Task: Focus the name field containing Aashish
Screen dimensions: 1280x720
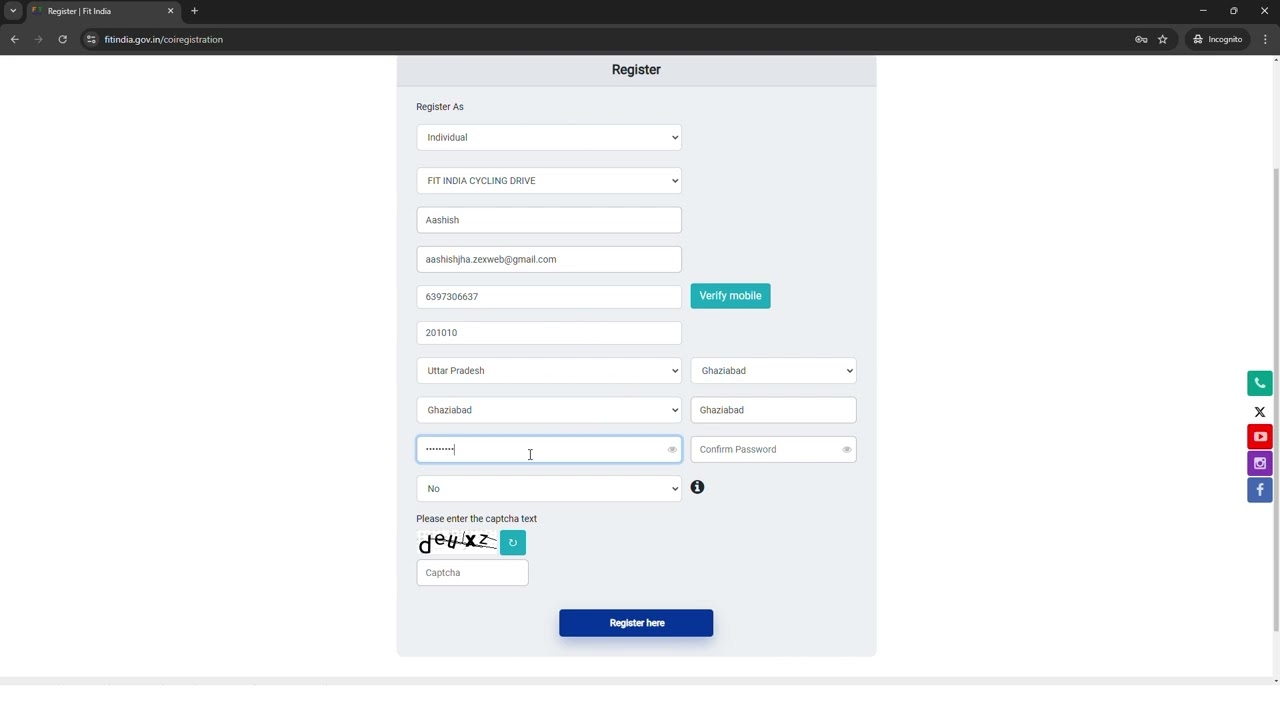Action: [549, 220]
